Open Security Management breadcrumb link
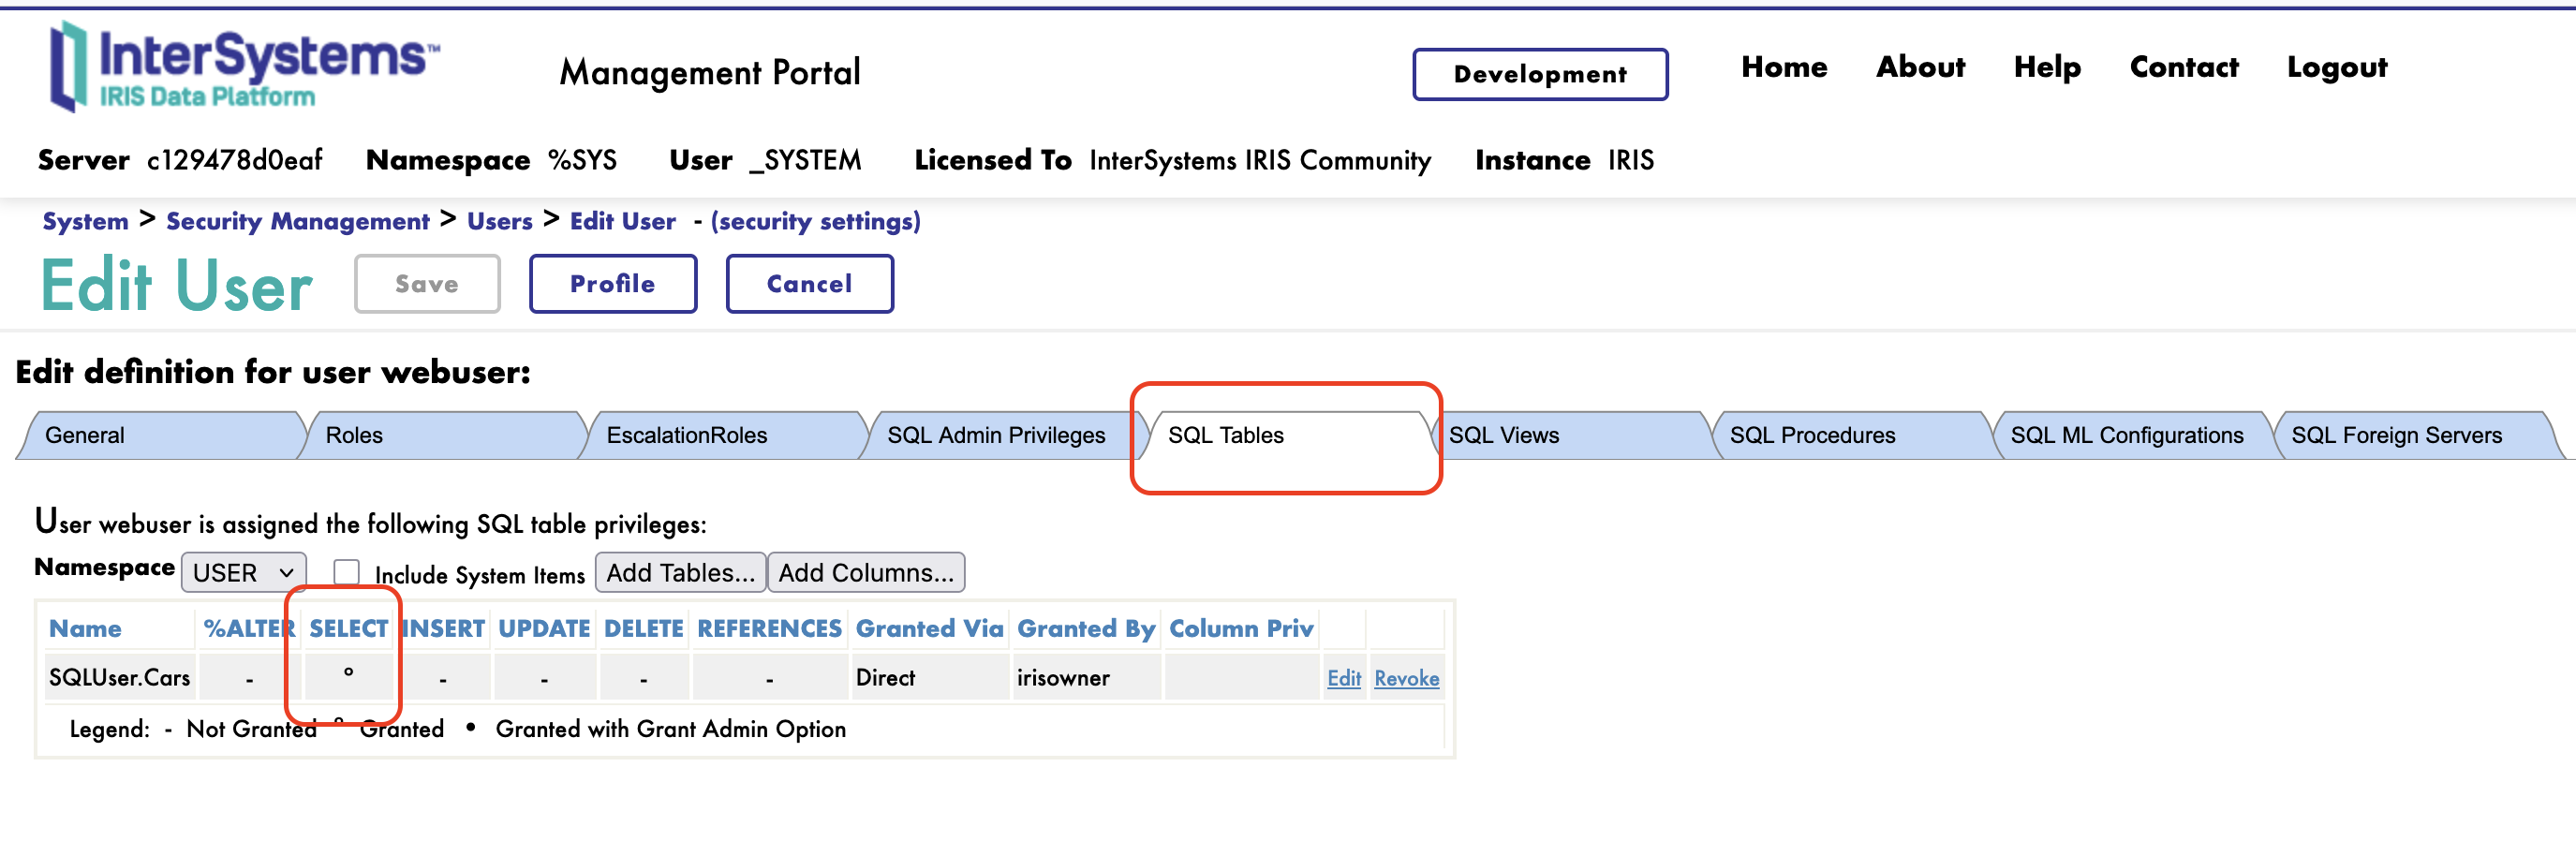Screen dimensions: 2576x841 297,221
